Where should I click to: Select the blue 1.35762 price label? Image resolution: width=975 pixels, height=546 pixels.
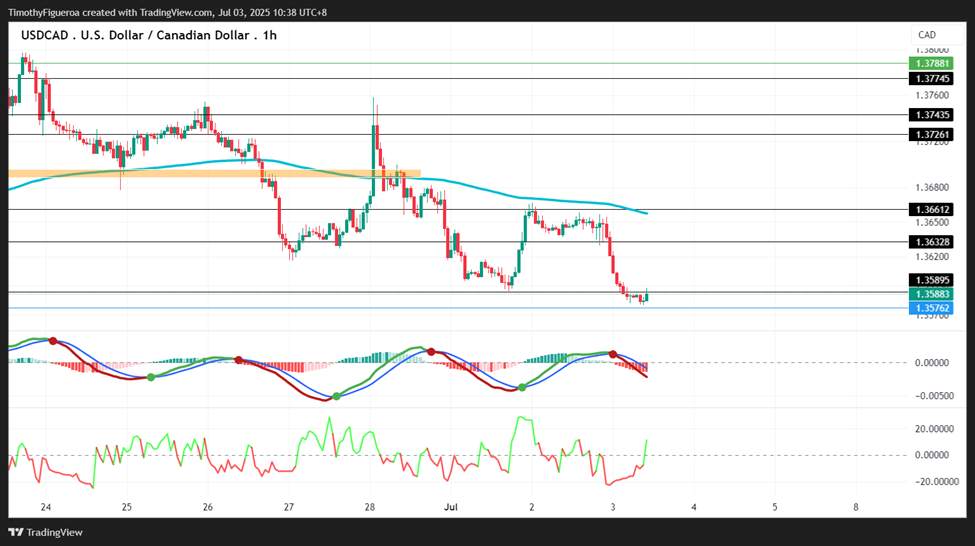pos(931,308)
